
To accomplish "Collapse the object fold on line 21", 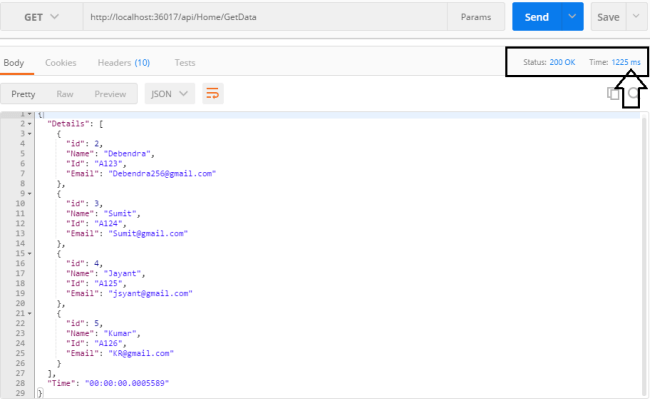I will (29, 314).
